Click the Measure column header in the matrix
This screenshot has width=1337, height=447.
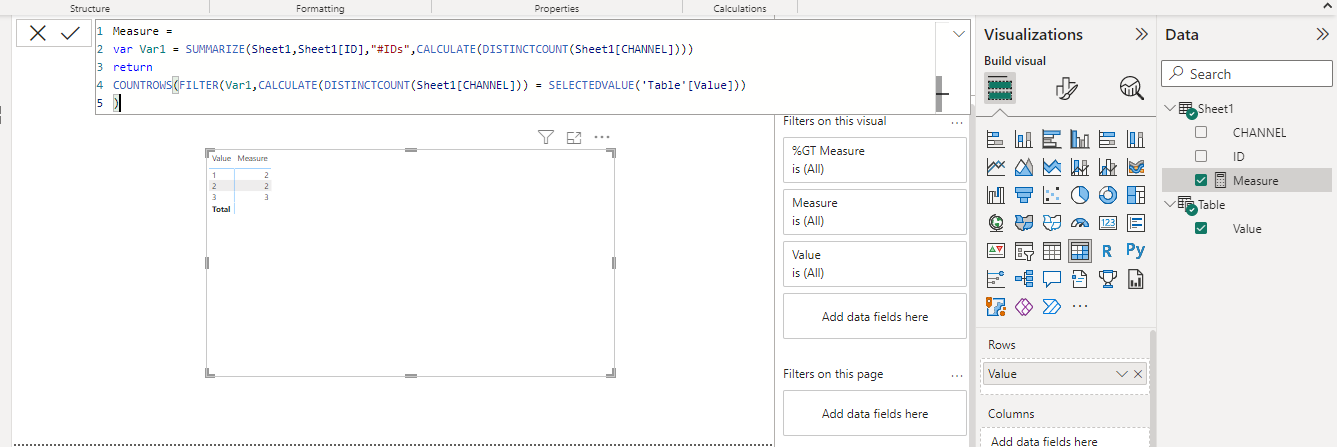(252, 158)
